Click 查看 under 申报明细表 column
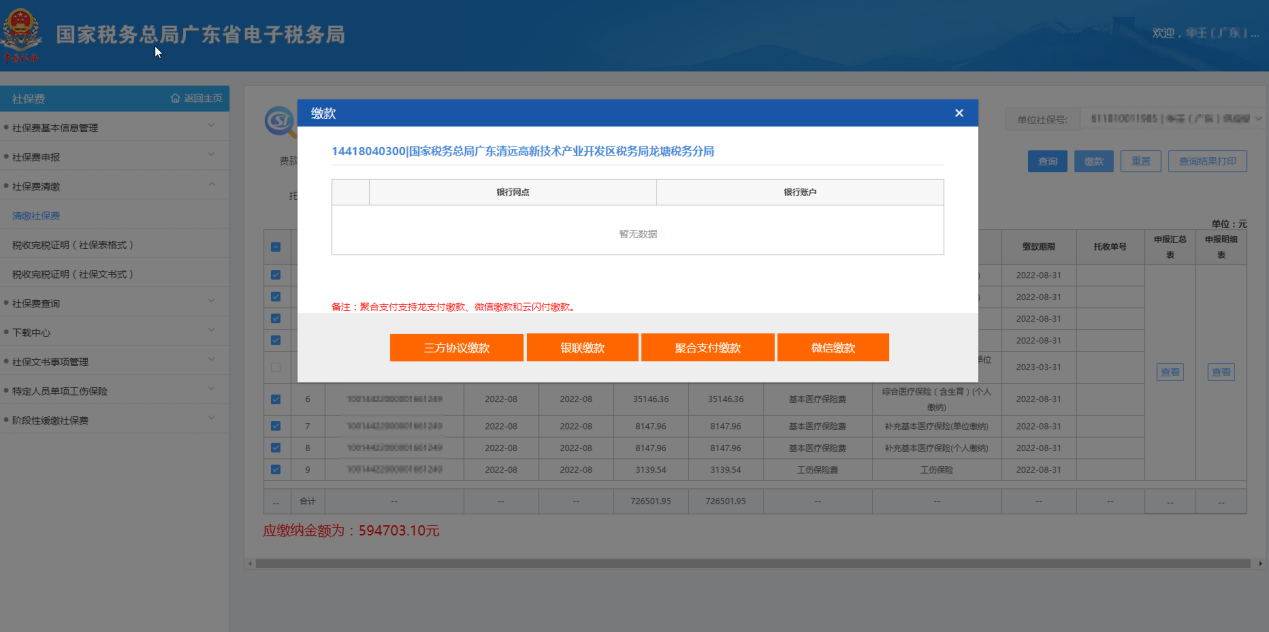1269x632 pixels. [x=1220, y=372]
